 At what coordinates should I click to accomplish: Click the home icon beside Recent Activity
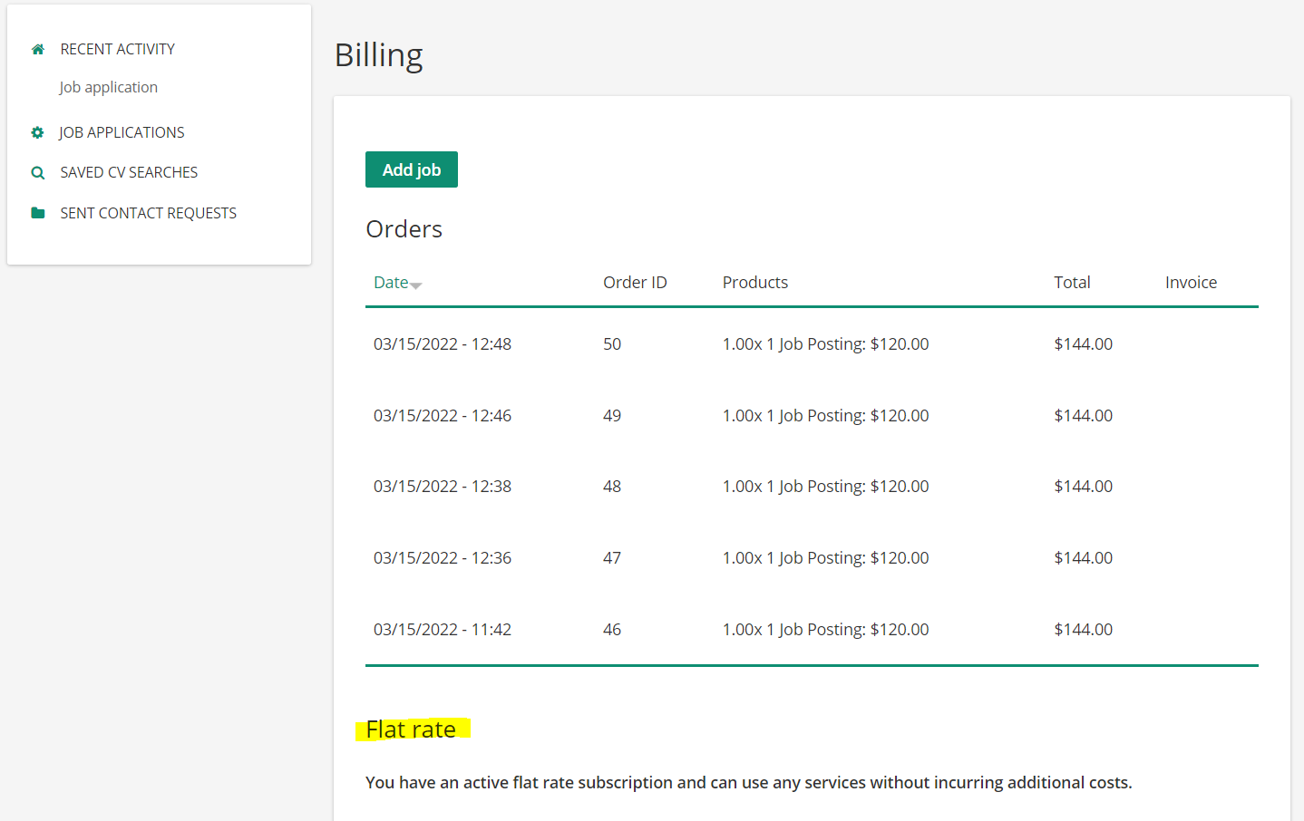click(x=38, y=49)
